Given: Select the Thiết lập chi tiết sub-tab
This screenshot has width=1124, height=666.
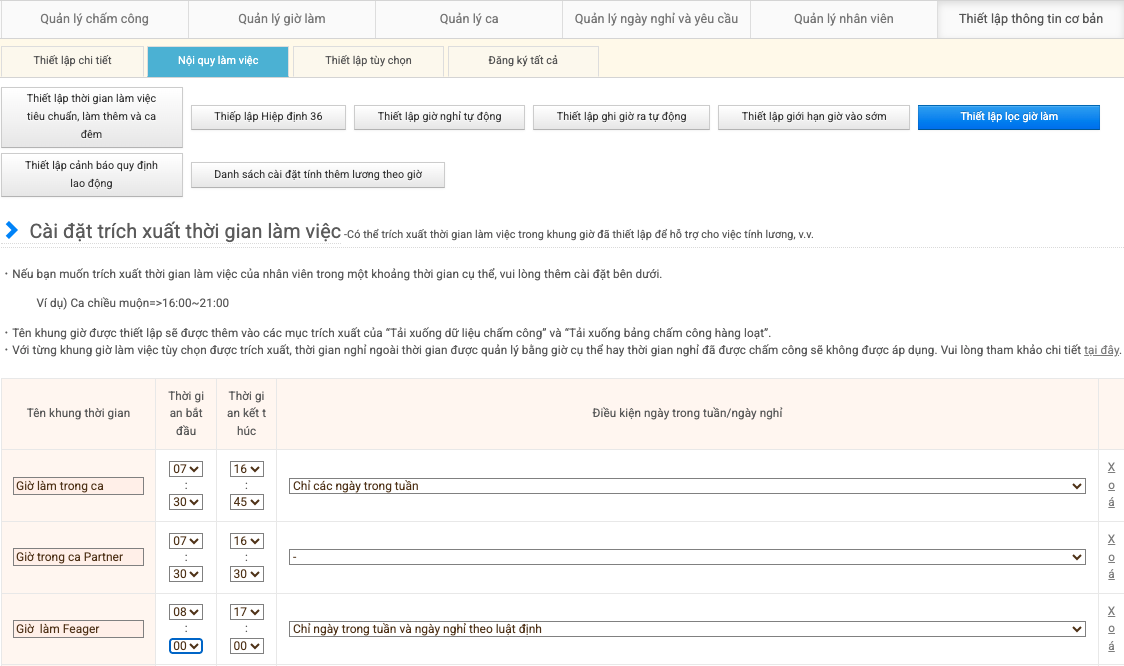Looking at the screenshot, I should (72, 61).
